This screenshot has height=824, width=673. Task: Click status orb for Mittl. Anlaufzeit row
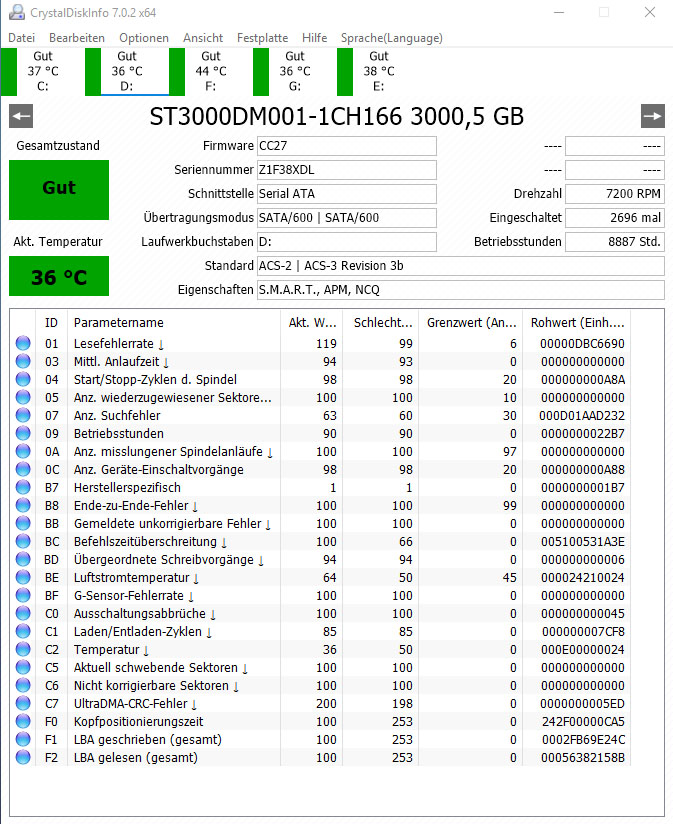point(23,361)
